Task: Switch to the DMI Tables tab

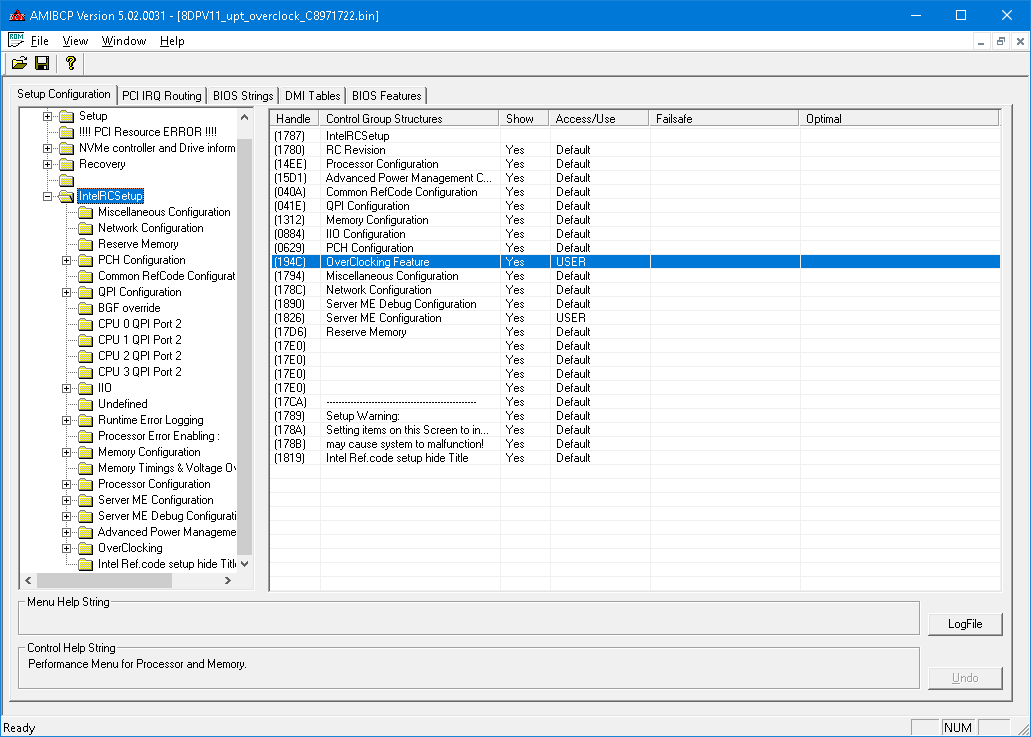Action: pyautogui.click(x=312, y=96)
